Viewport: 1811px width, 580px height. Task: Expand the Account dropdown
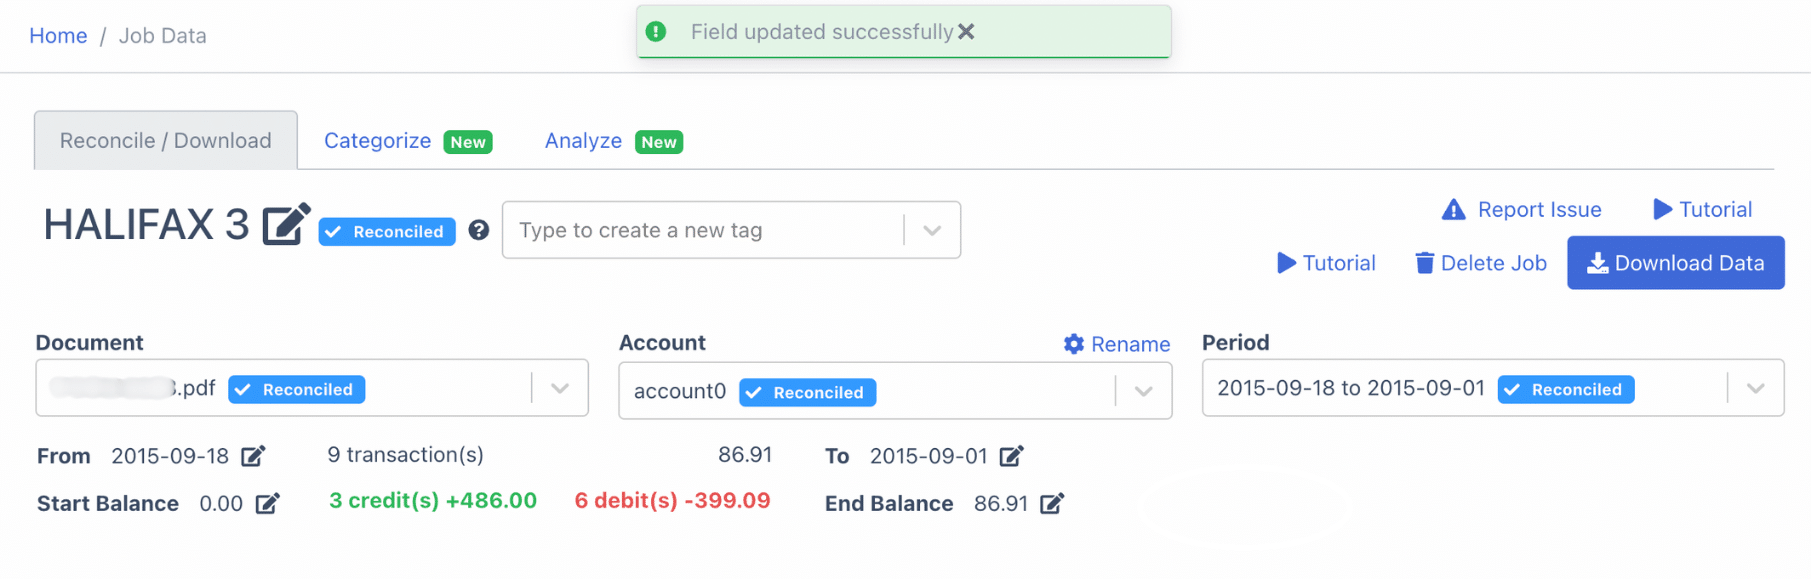click(1143, 391)
